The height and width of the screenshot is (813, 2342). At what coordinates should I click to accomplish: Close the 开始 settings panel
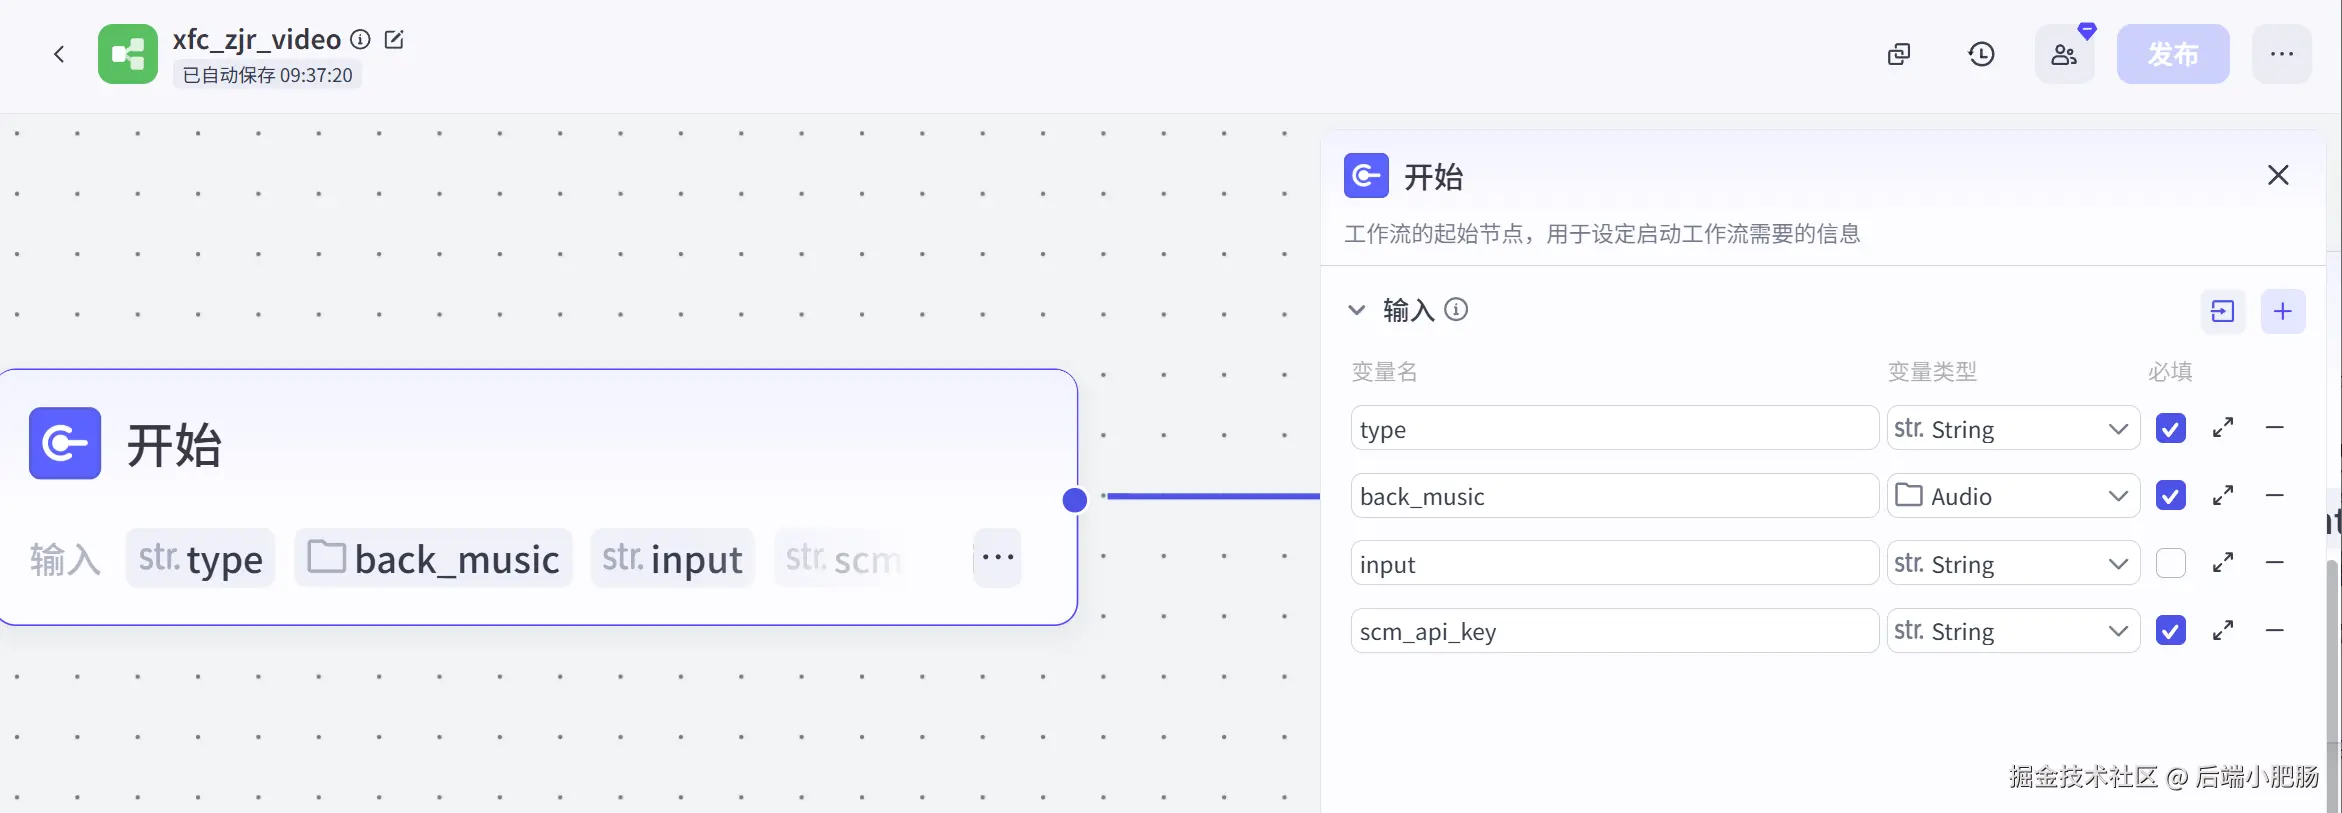tap(2278, 175)
